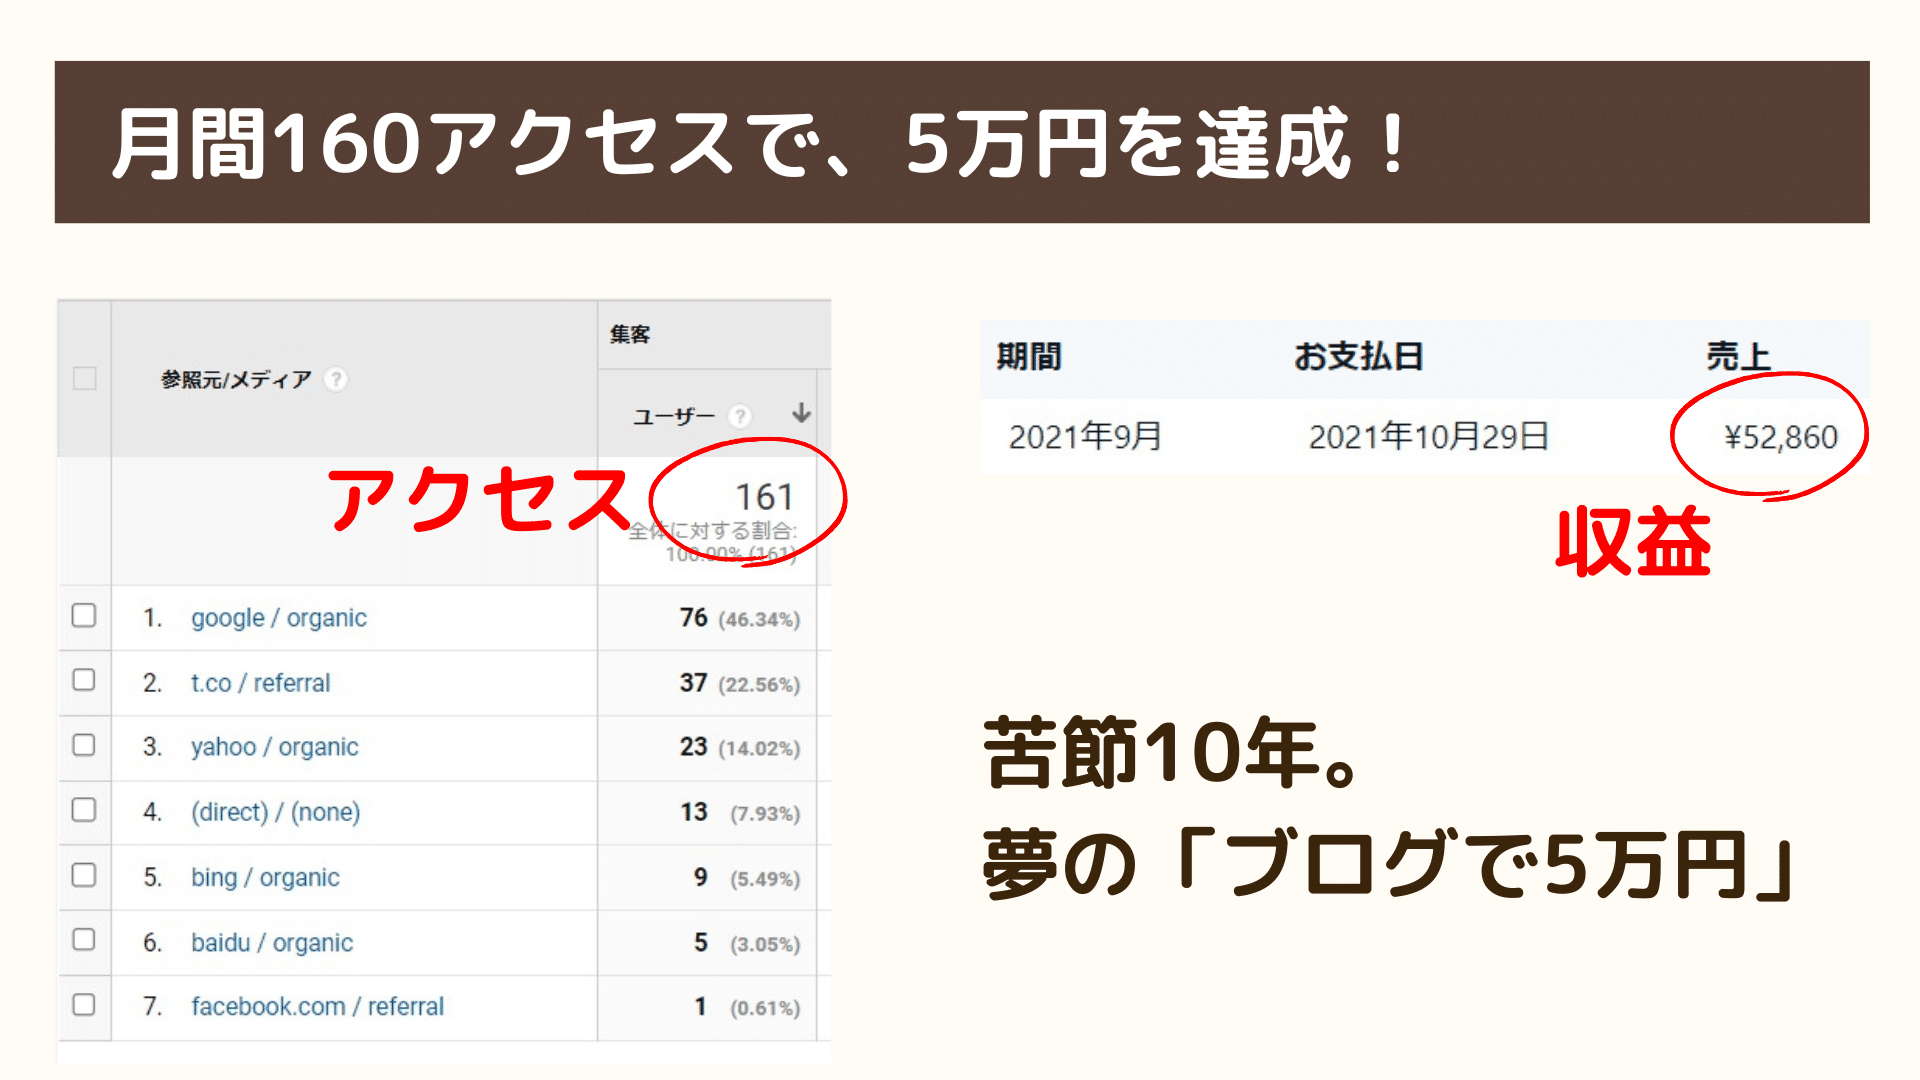Check the facebook.com / referral row checkbox
Screen dimensions: 1920x1080
point(84,1004)
